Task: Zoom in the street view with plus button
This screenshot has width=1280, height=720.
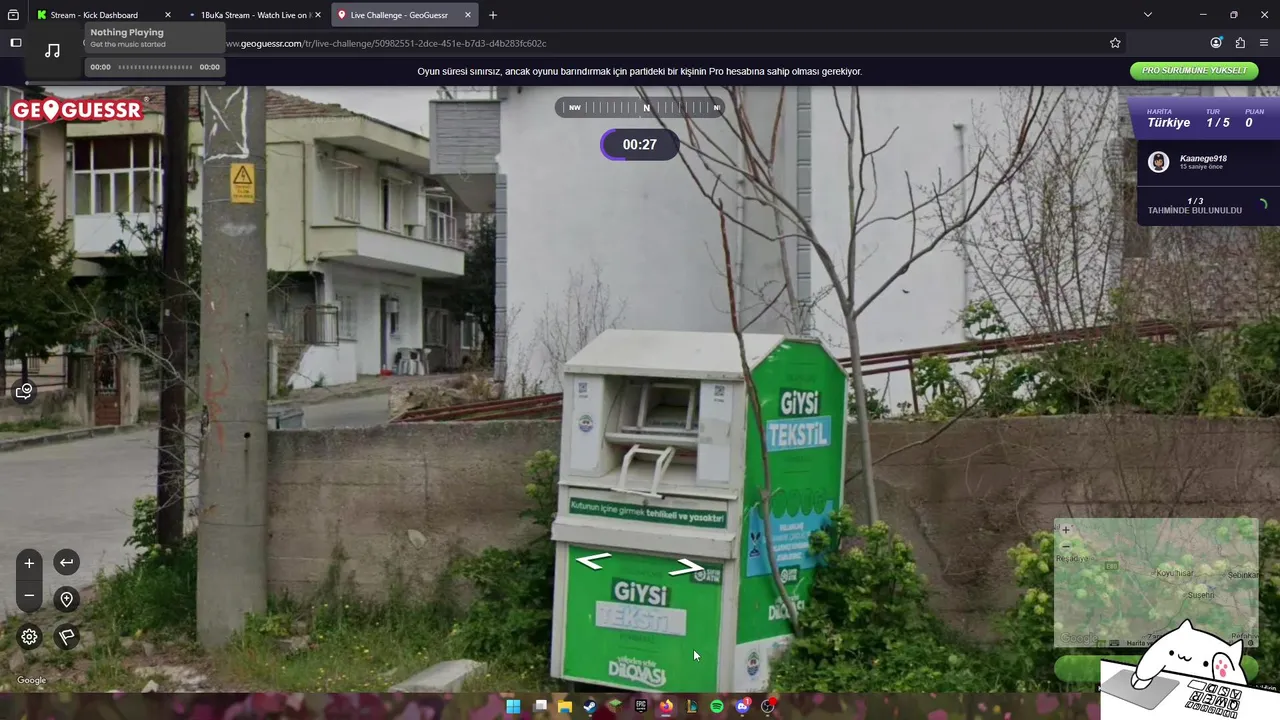Action: pos(29,563)
